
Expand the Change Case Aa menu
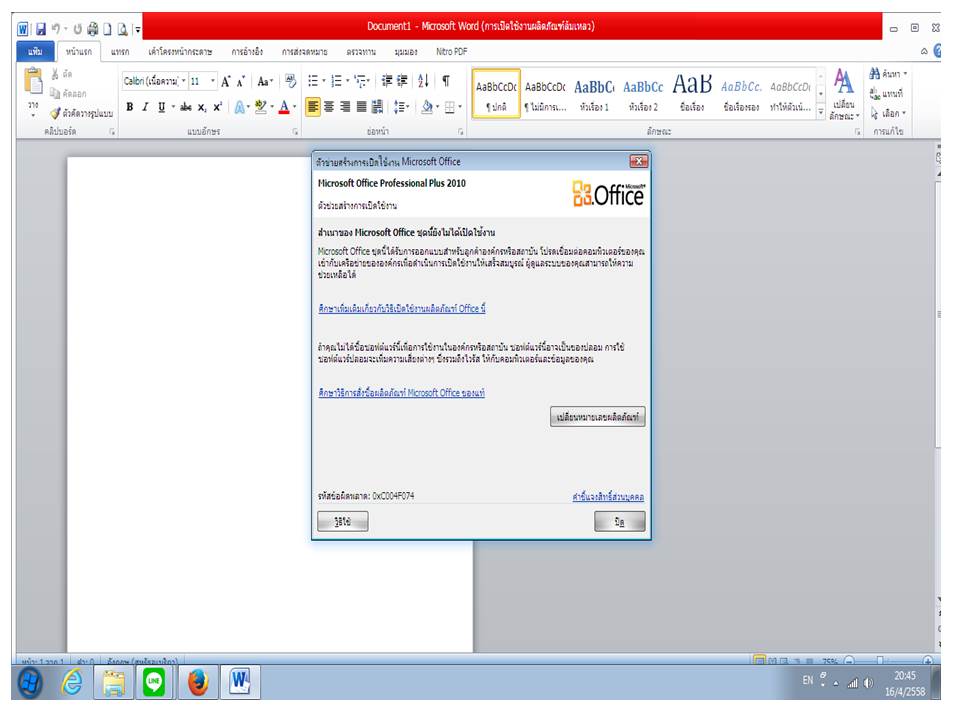pyautogui.click(x=264, y=81)
